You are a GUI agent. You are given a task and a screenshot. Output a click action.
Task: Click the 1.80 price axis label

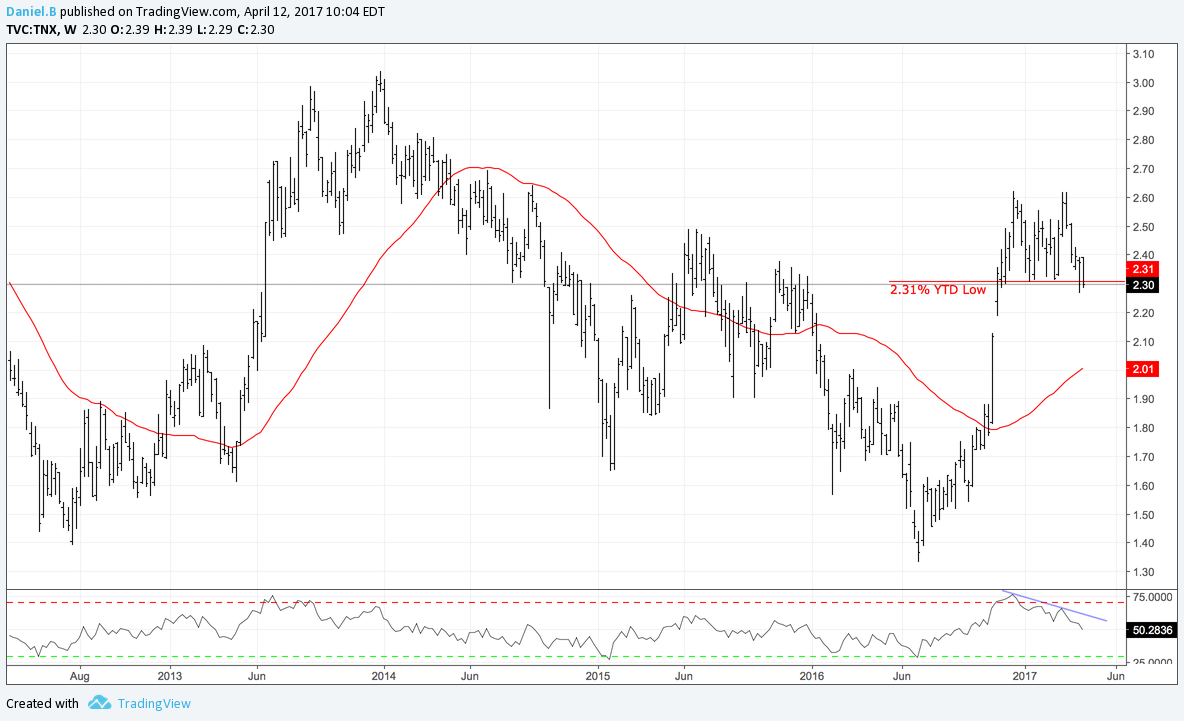[x=1142, y=428]
